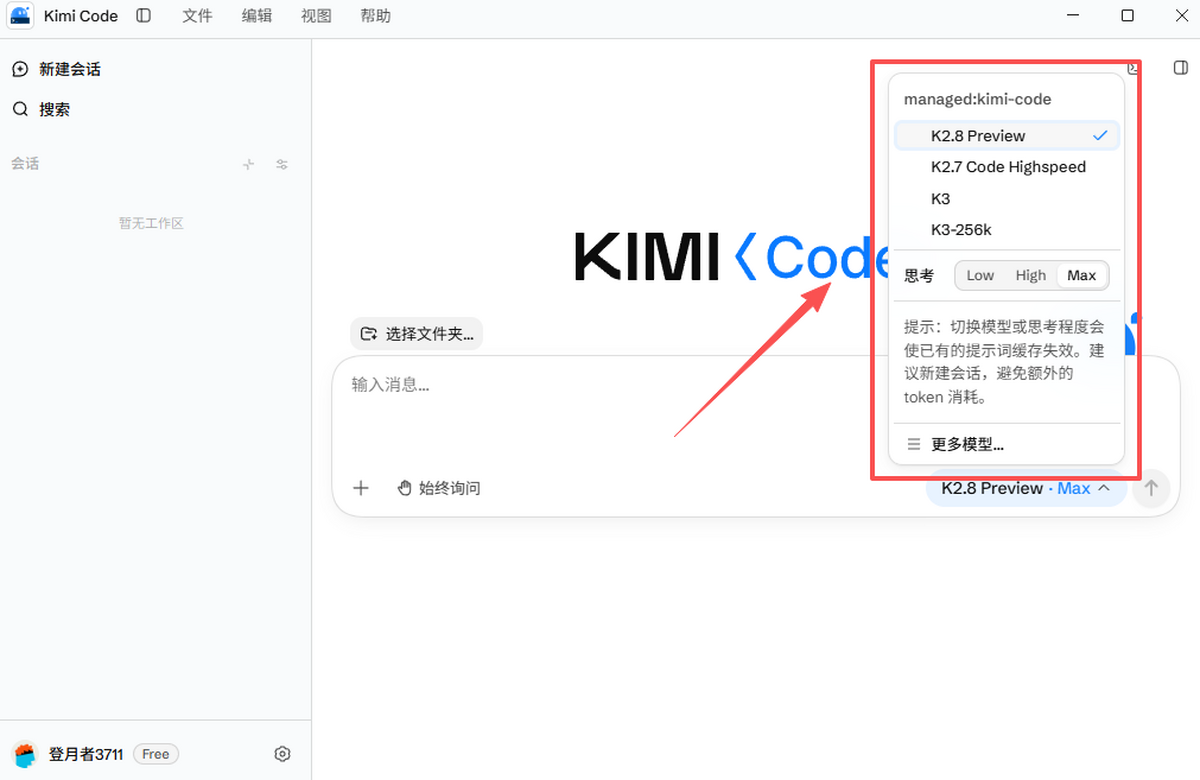Focus the 输入消息 text field
This screenshot has height=780, width=1200.
pos(755,410)
